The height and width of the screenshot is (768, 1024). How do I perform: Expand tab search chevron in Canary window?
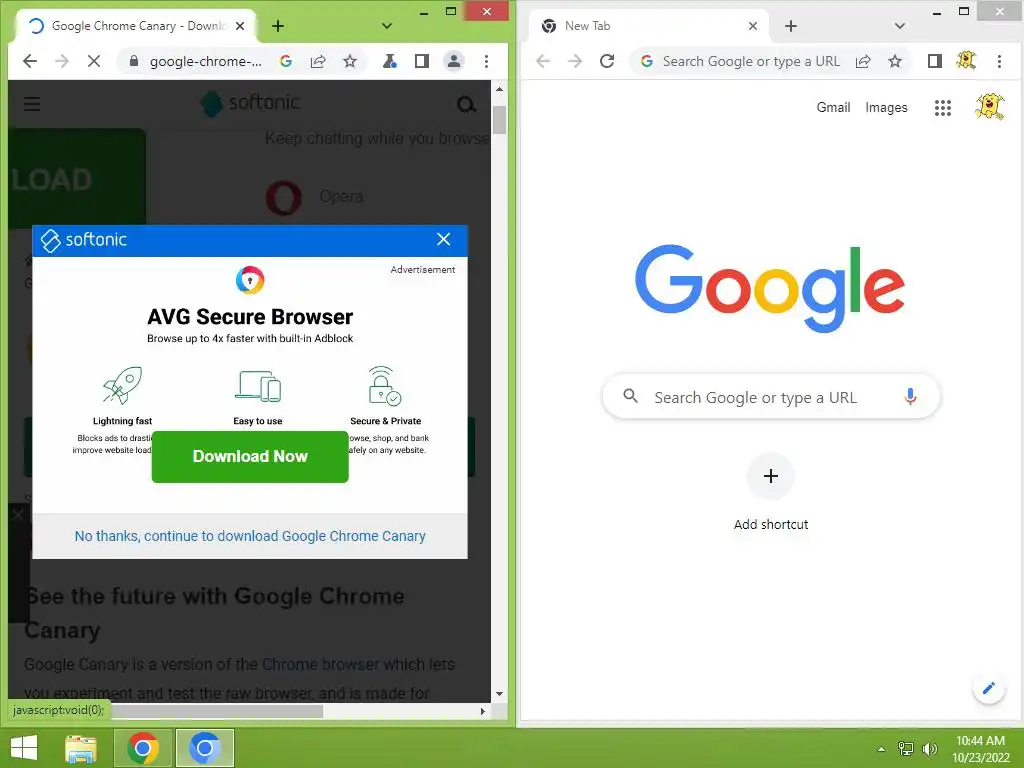(387, 26)
